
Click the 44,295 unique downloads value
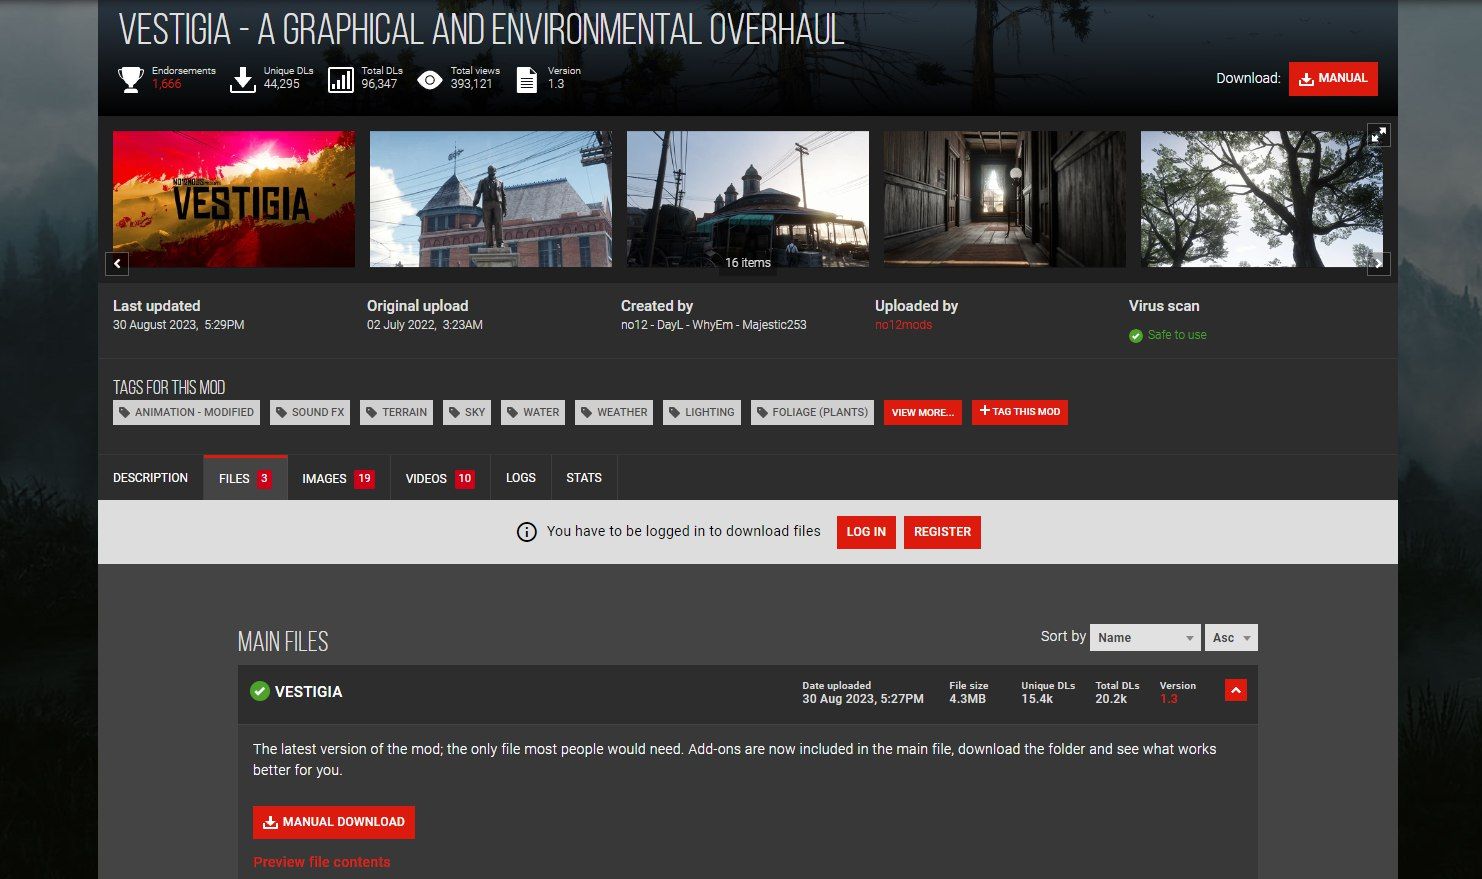point(282,84)
